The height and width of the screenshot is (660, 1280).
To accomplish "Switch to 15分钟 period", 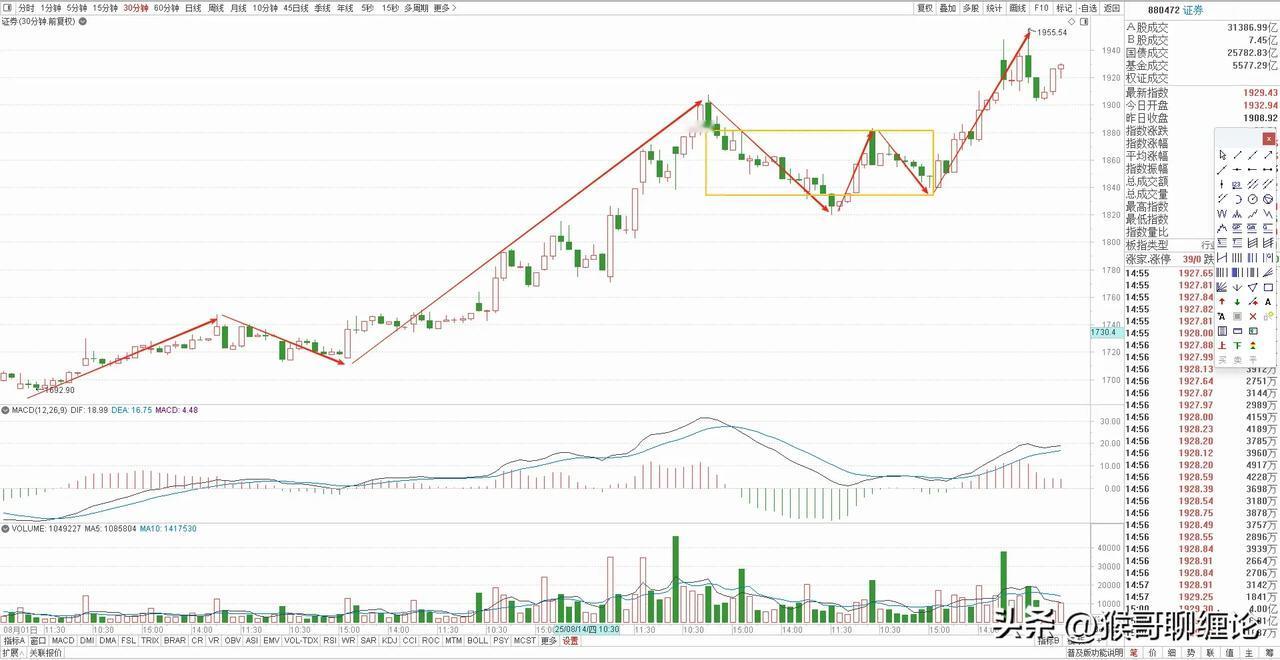I will pos(105,8).
